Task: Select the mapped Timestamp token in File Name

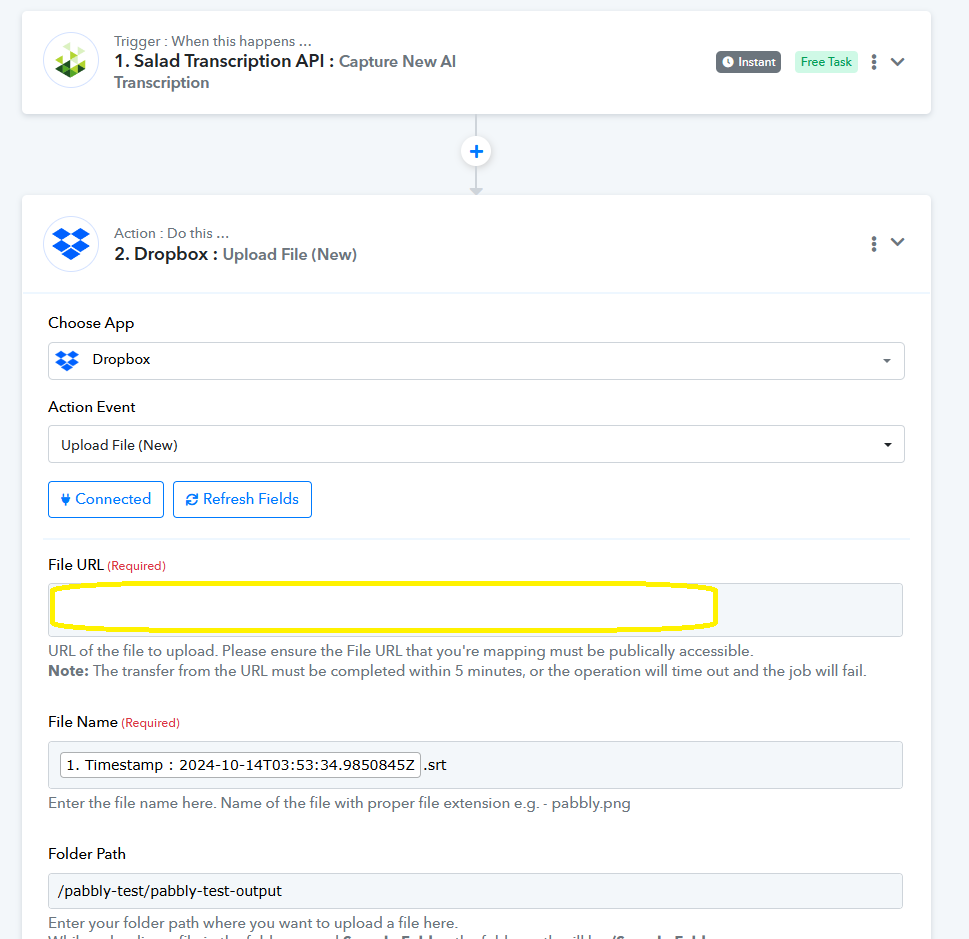Action: point(240,765)
